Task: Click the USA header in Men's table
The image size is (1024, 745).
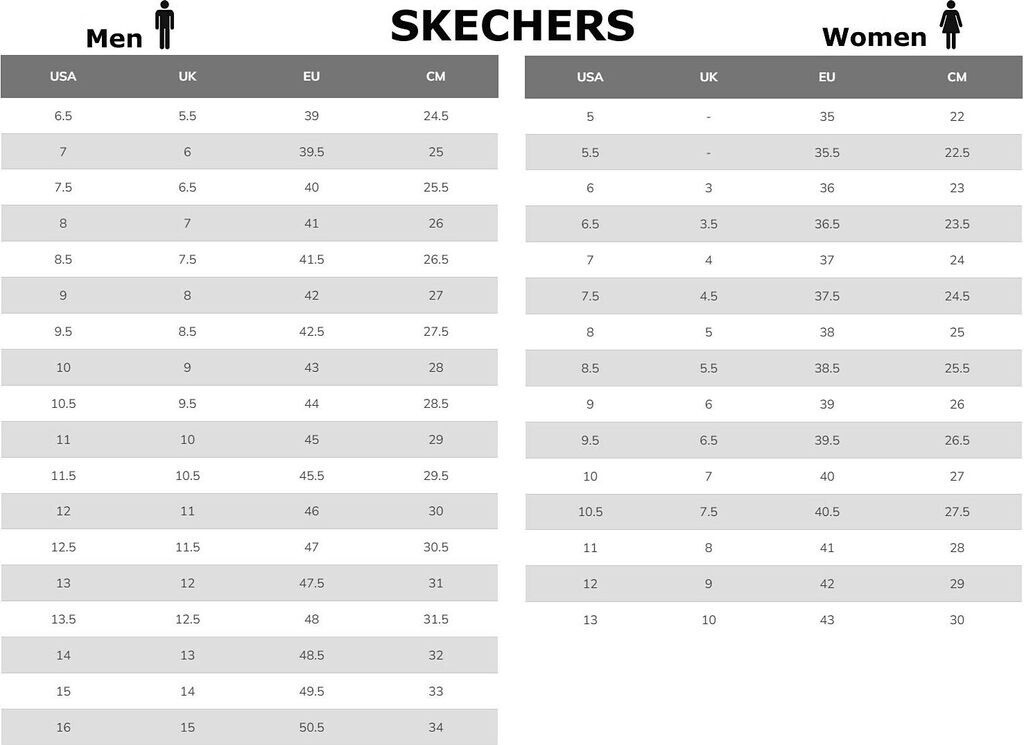Action: [63, 76]
